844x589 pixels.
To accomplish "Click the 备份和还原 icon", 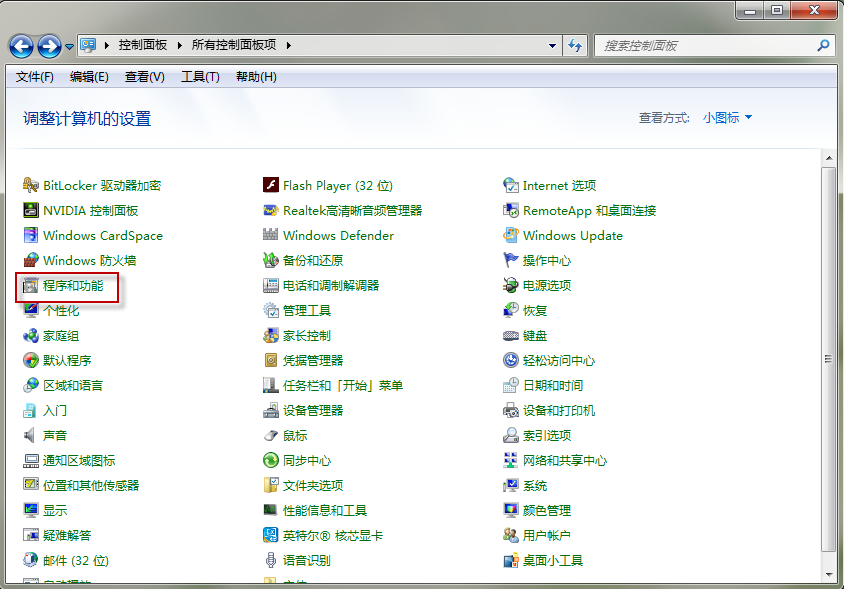I will click(271, 260).
